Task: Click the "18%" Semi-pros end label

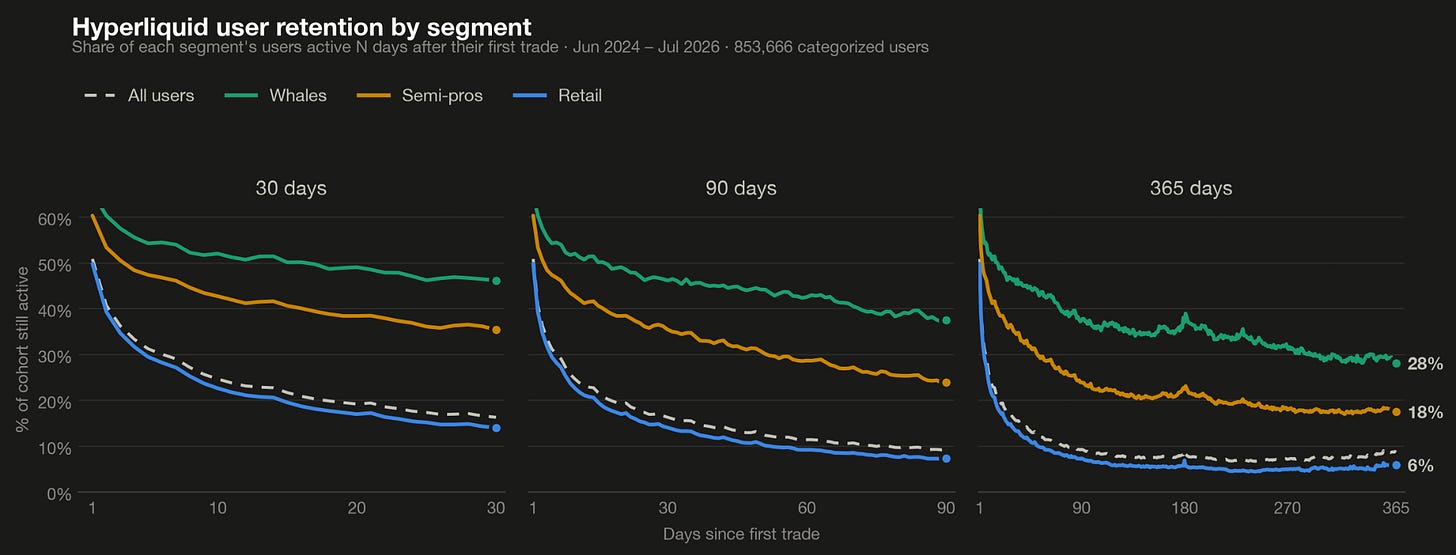Action: tap(1425, 412)
